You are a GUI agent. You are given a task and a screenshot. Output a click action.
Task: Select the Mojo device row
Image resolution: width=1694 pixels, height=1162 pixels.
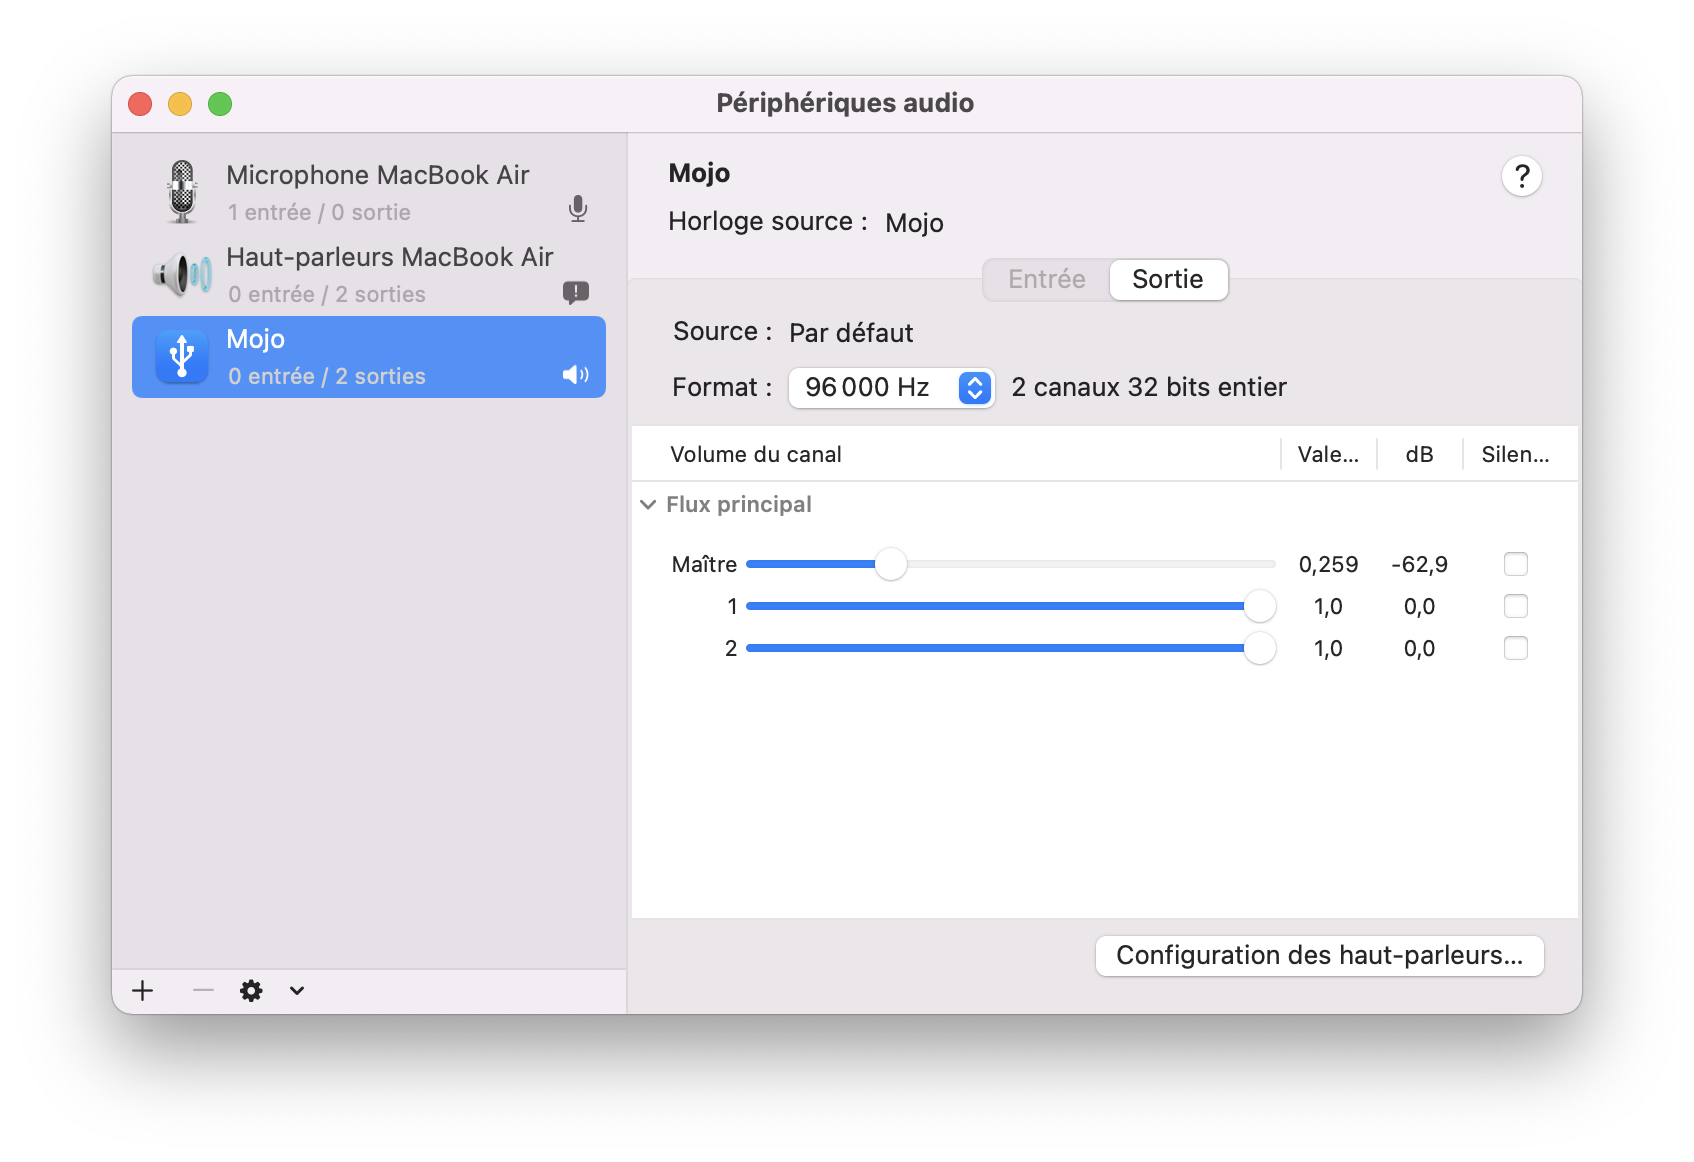tap(369, 357)
